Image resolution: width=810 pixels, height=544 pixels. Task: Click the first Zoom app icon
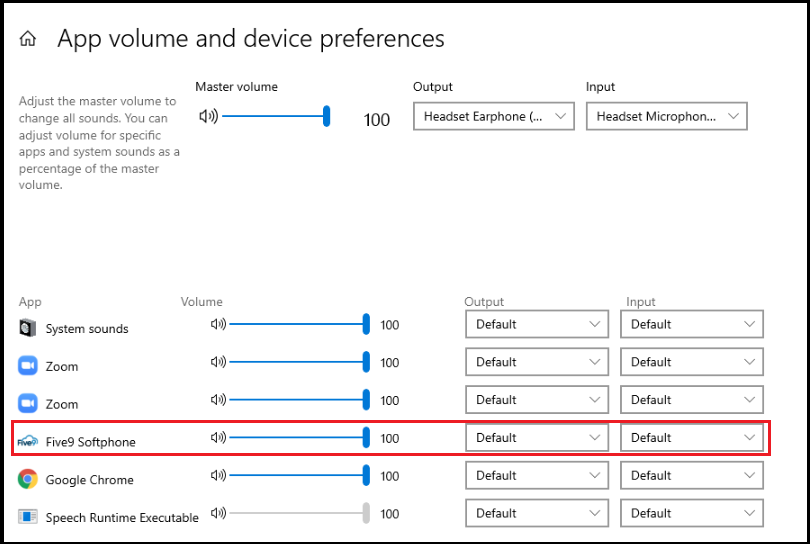pyautogui.click(x=27, y=366)
